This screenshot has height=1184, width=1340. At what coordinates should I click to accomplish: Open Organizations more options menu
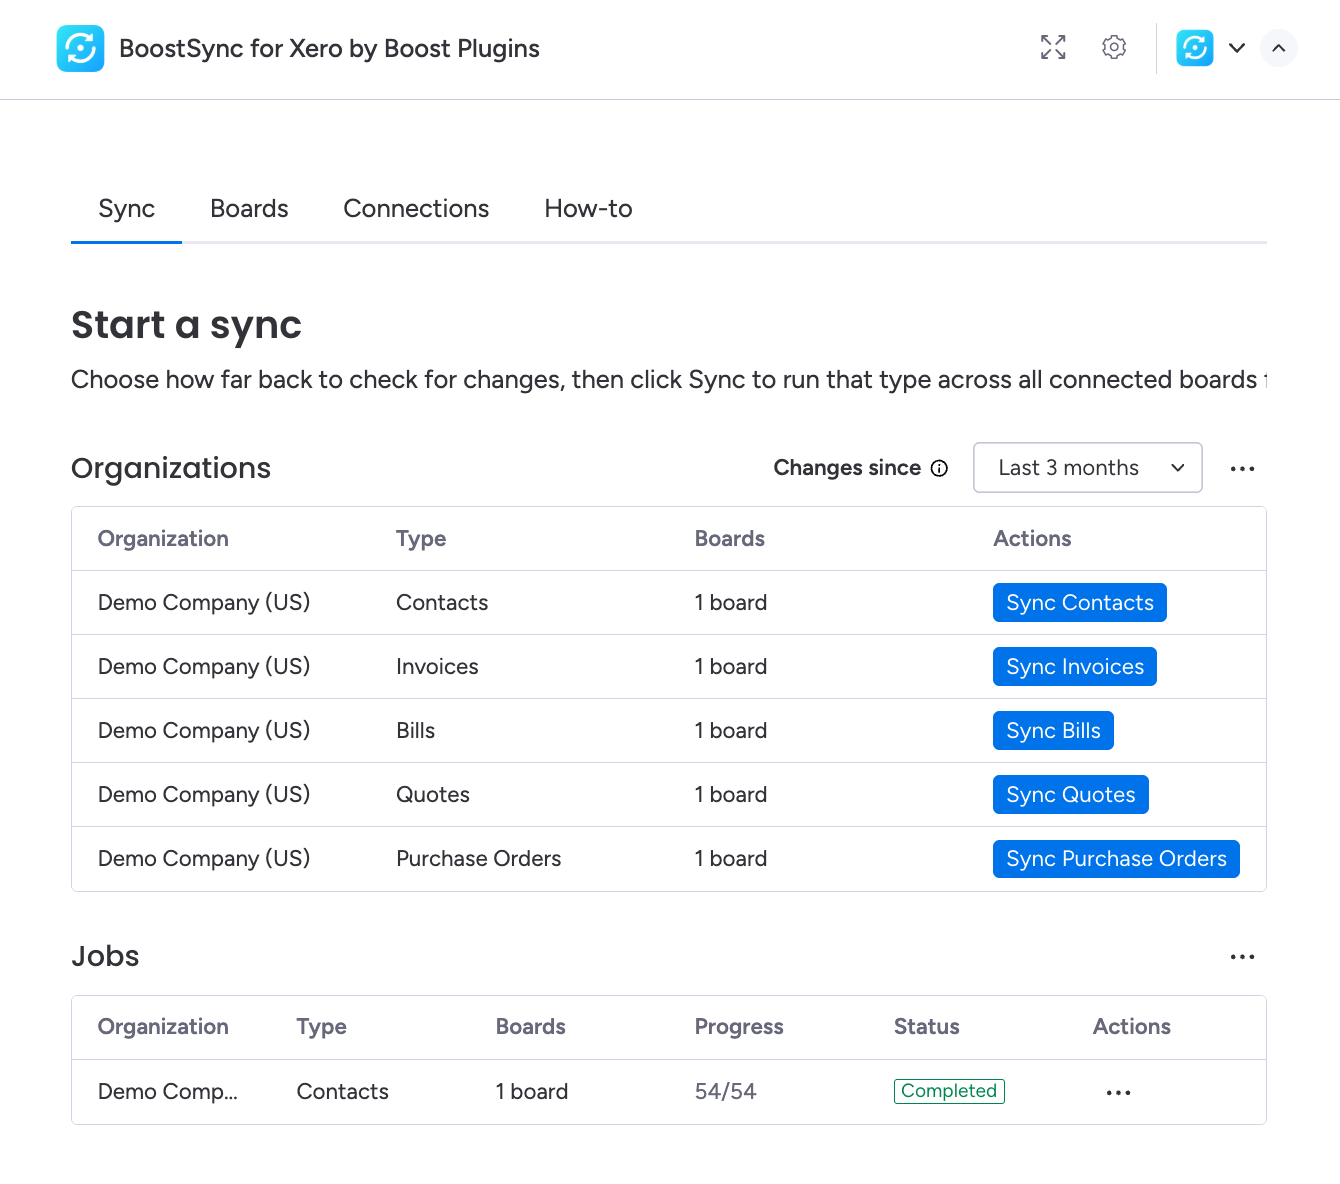(1243, 468)
